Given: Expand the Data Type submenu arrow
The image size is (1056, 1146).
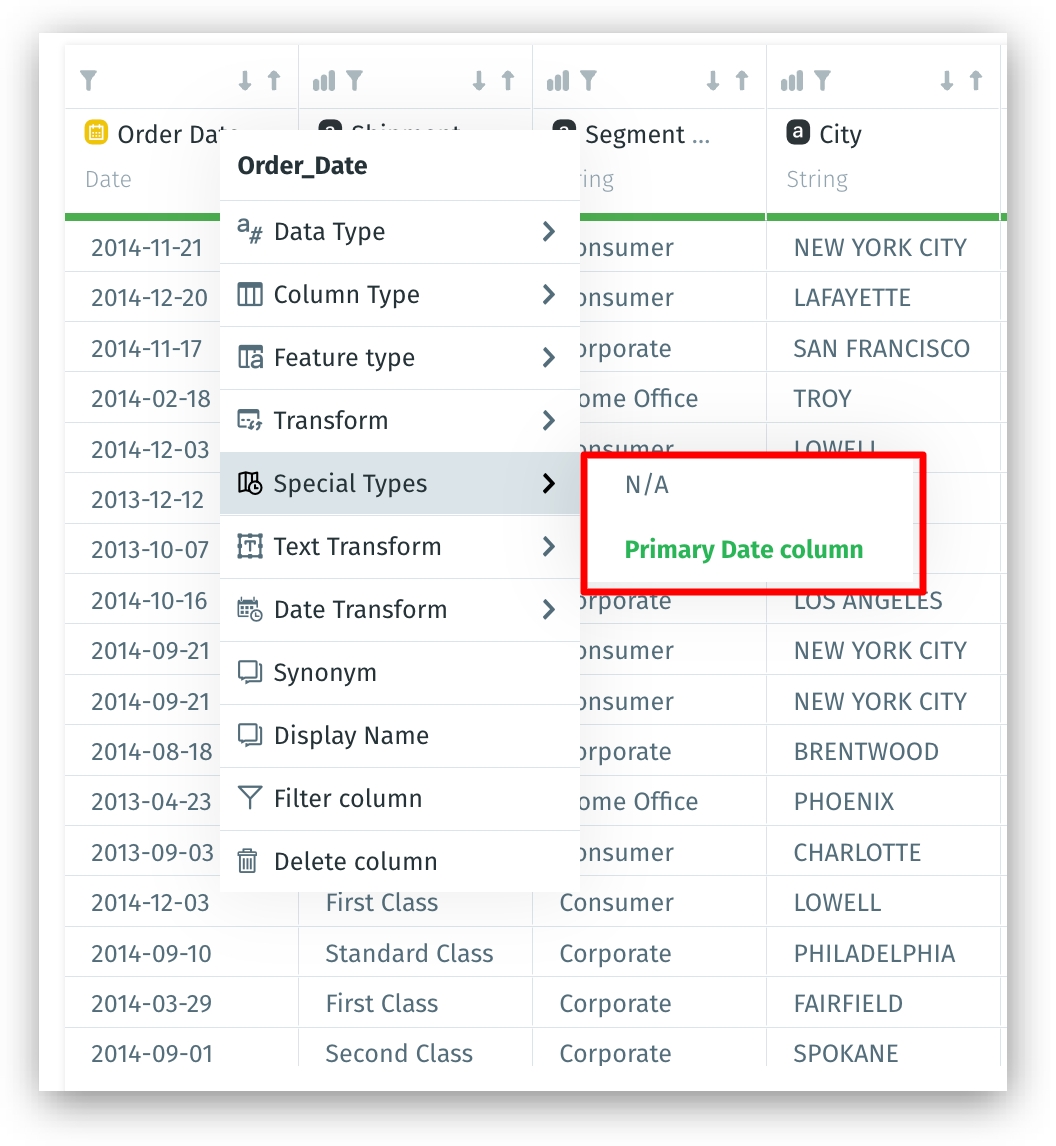Looking at the screenshot, I should tap(548, 232).
